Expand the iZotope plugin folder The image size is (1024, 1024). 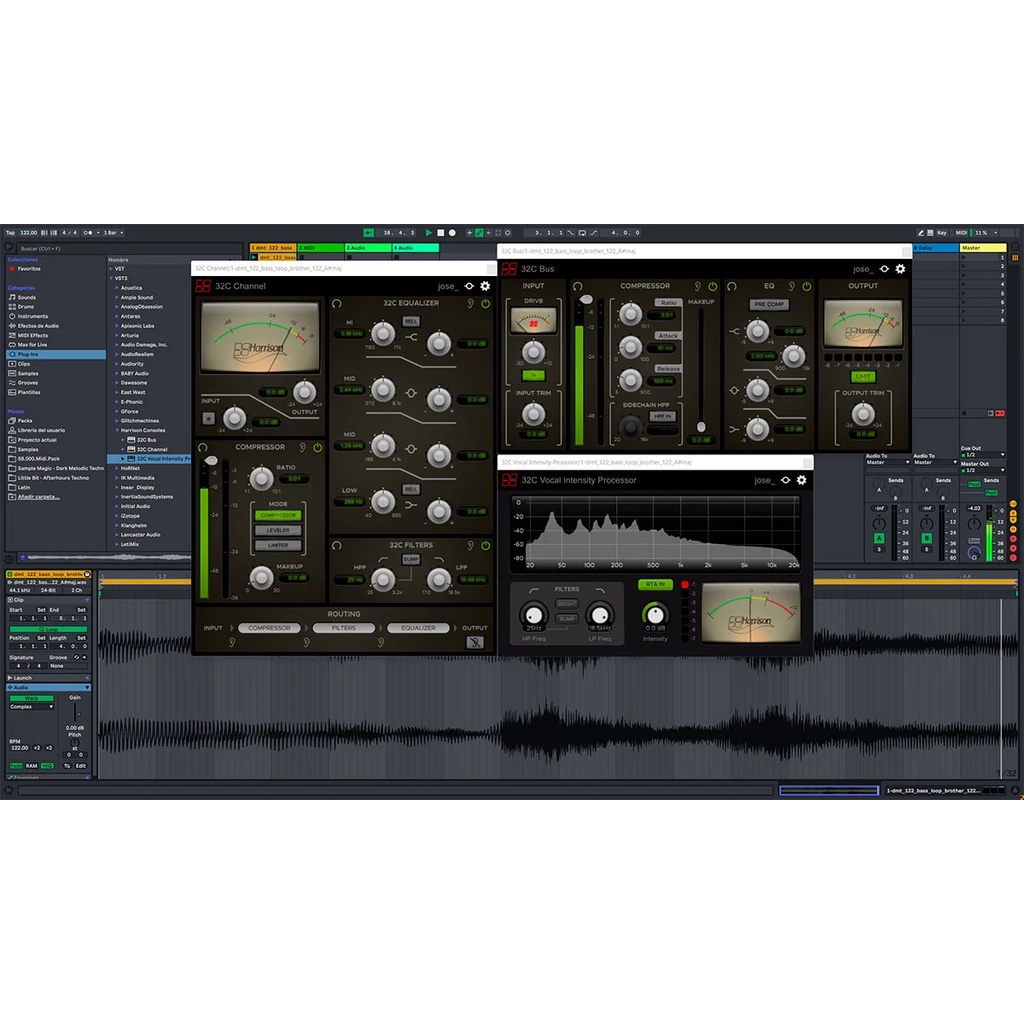pyautogui.click(x=117, y=516)
